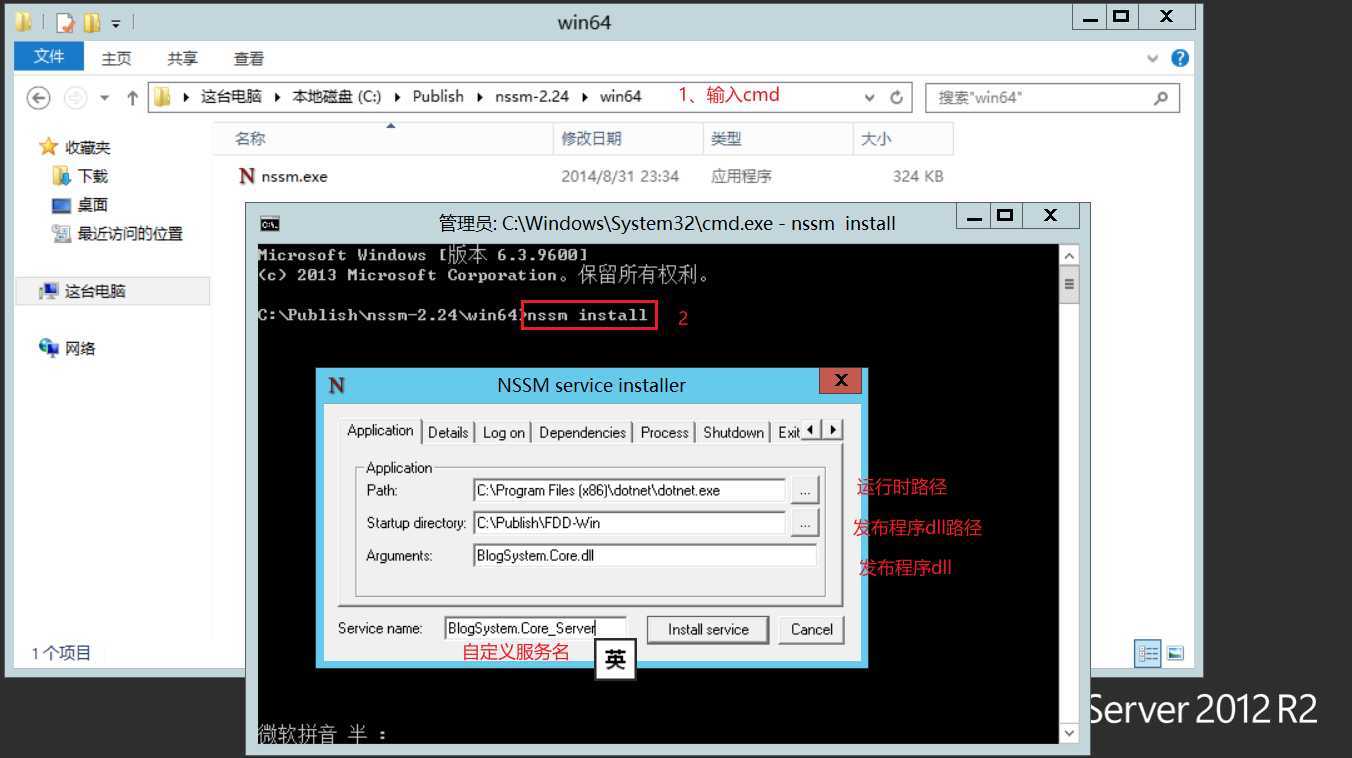Select the Details tab in NSSM
This screenshot has width=1352, height=758.
coord(448,432)
